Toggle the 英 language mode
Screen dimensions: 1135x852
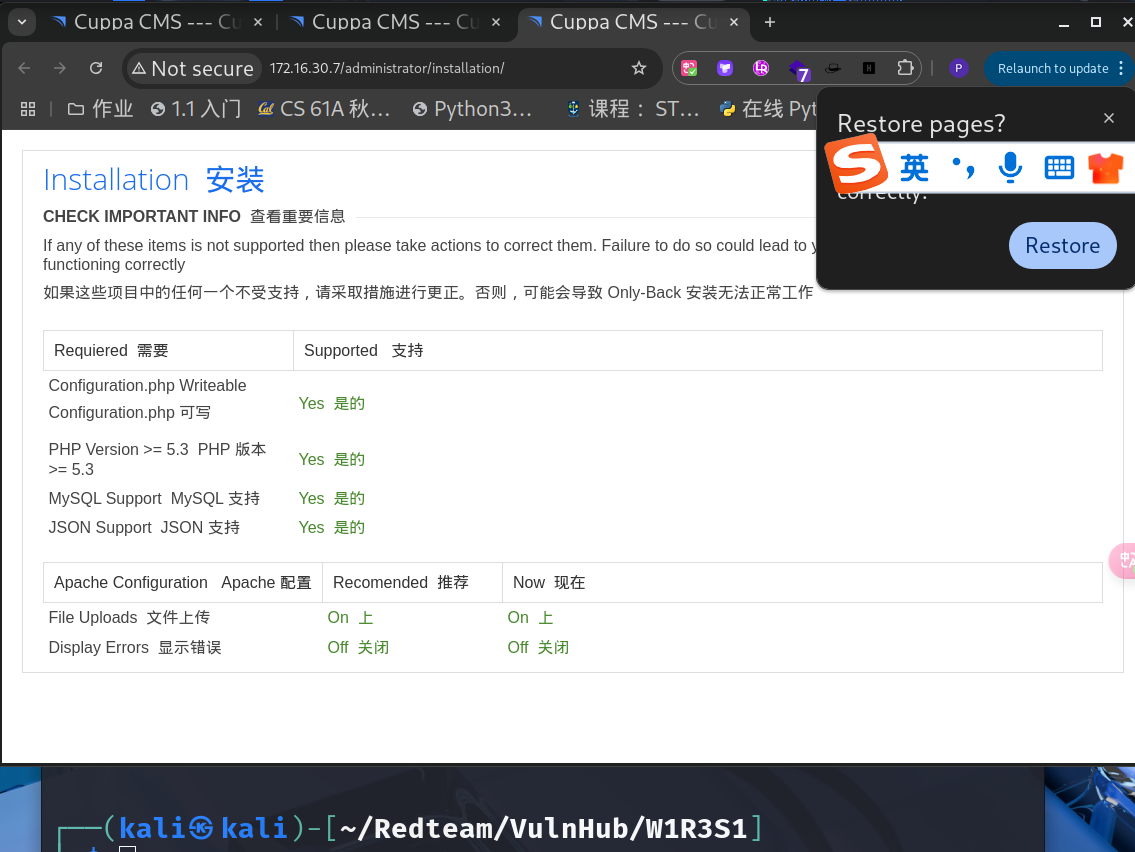tap(914, 168)
